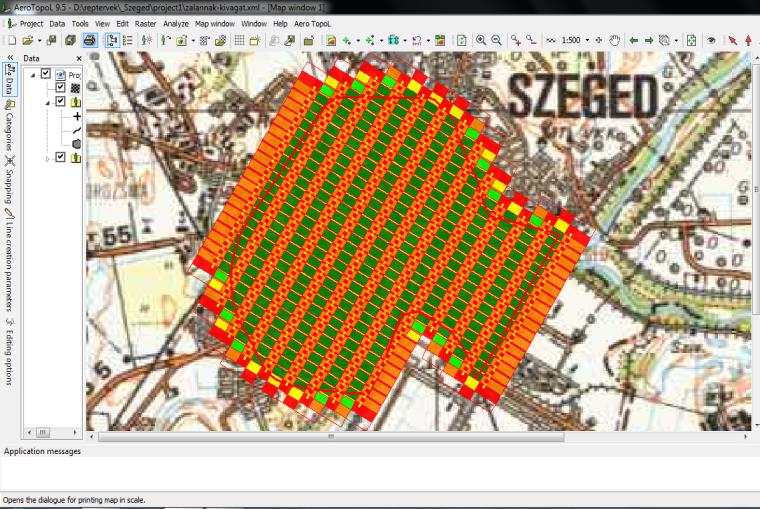Click the magnifier with red minus icon
760x509 pixels.
coord(531,41)
